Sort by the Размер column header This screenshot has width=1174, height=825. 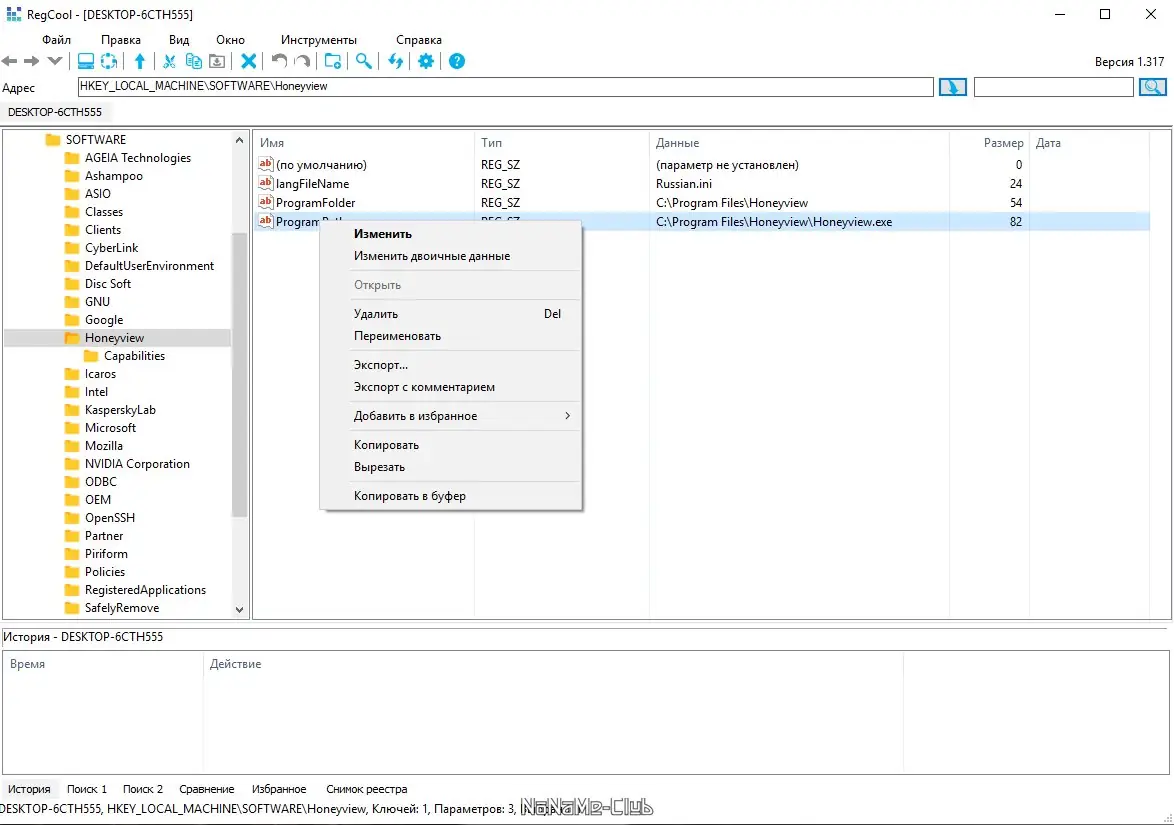pos(989,142)
